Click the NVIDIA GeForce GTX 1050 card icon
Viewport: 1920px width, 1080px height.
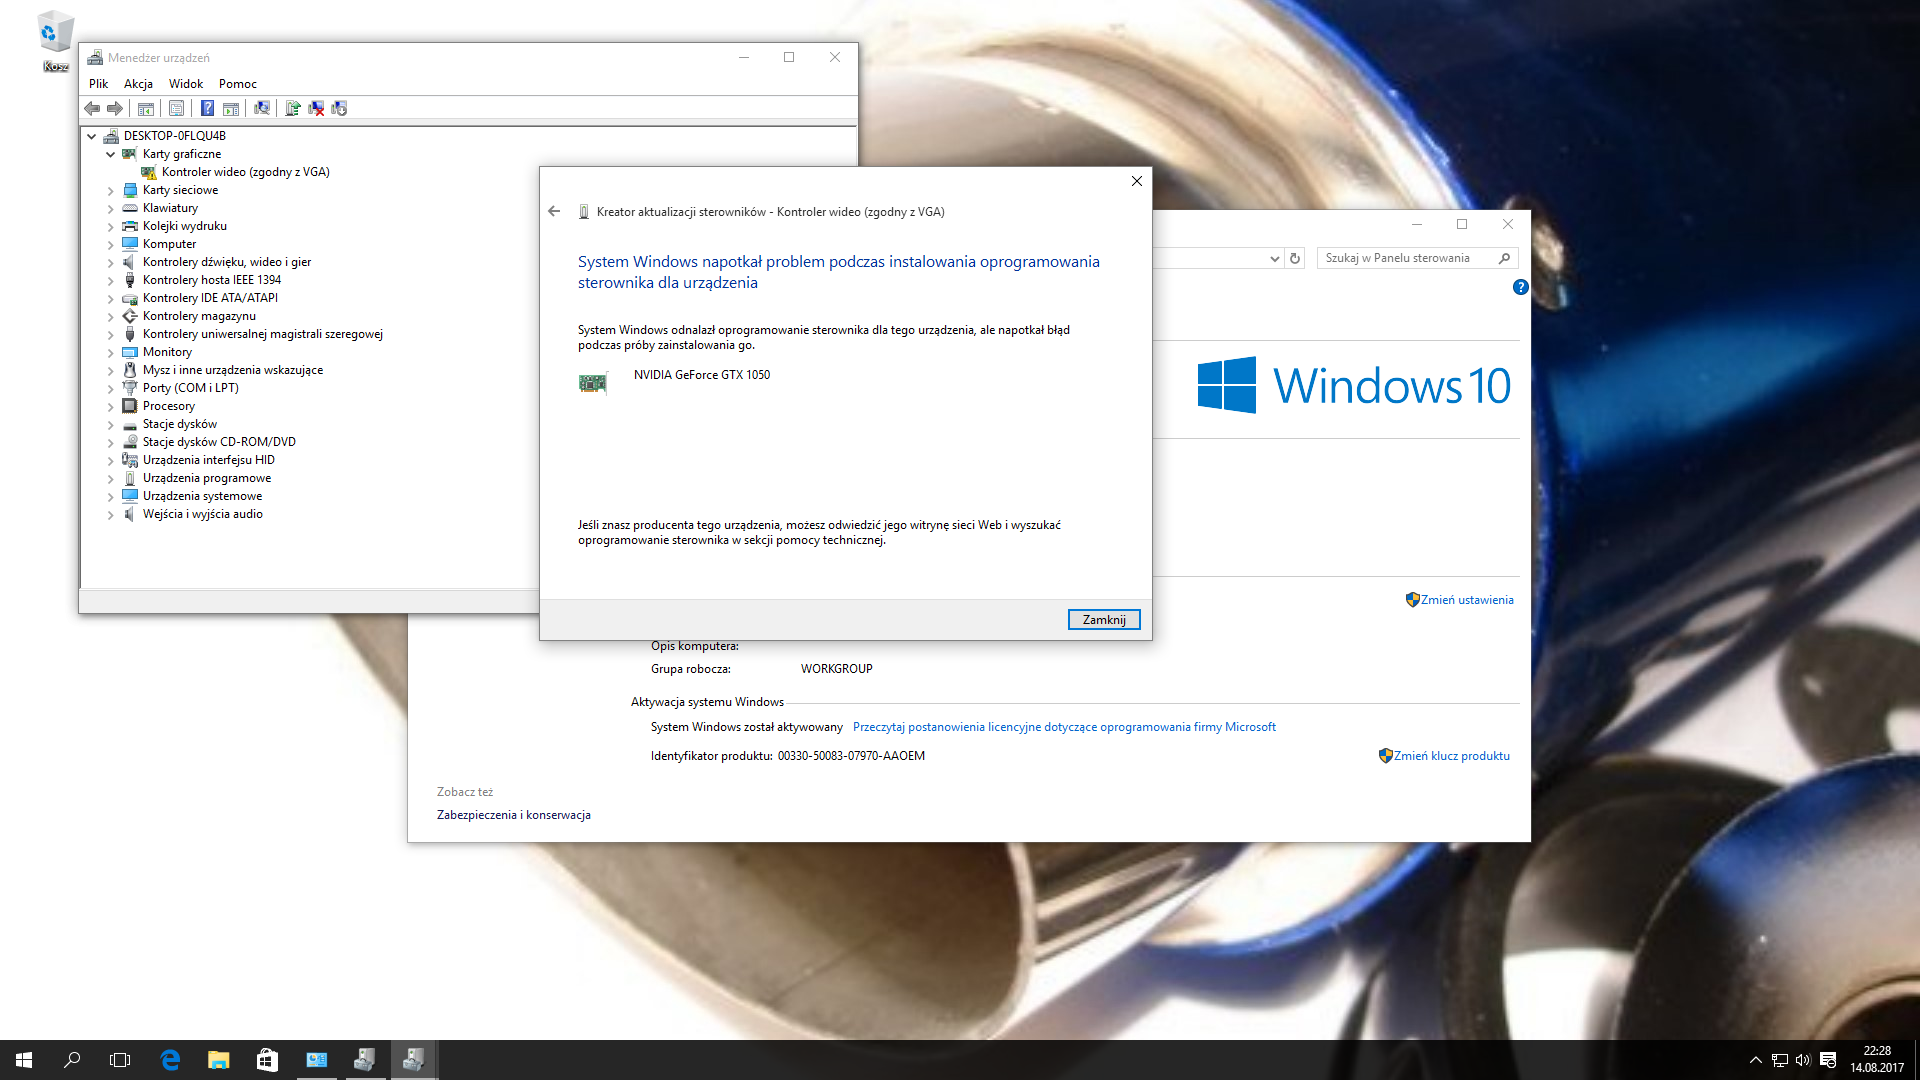coord(593,383)
